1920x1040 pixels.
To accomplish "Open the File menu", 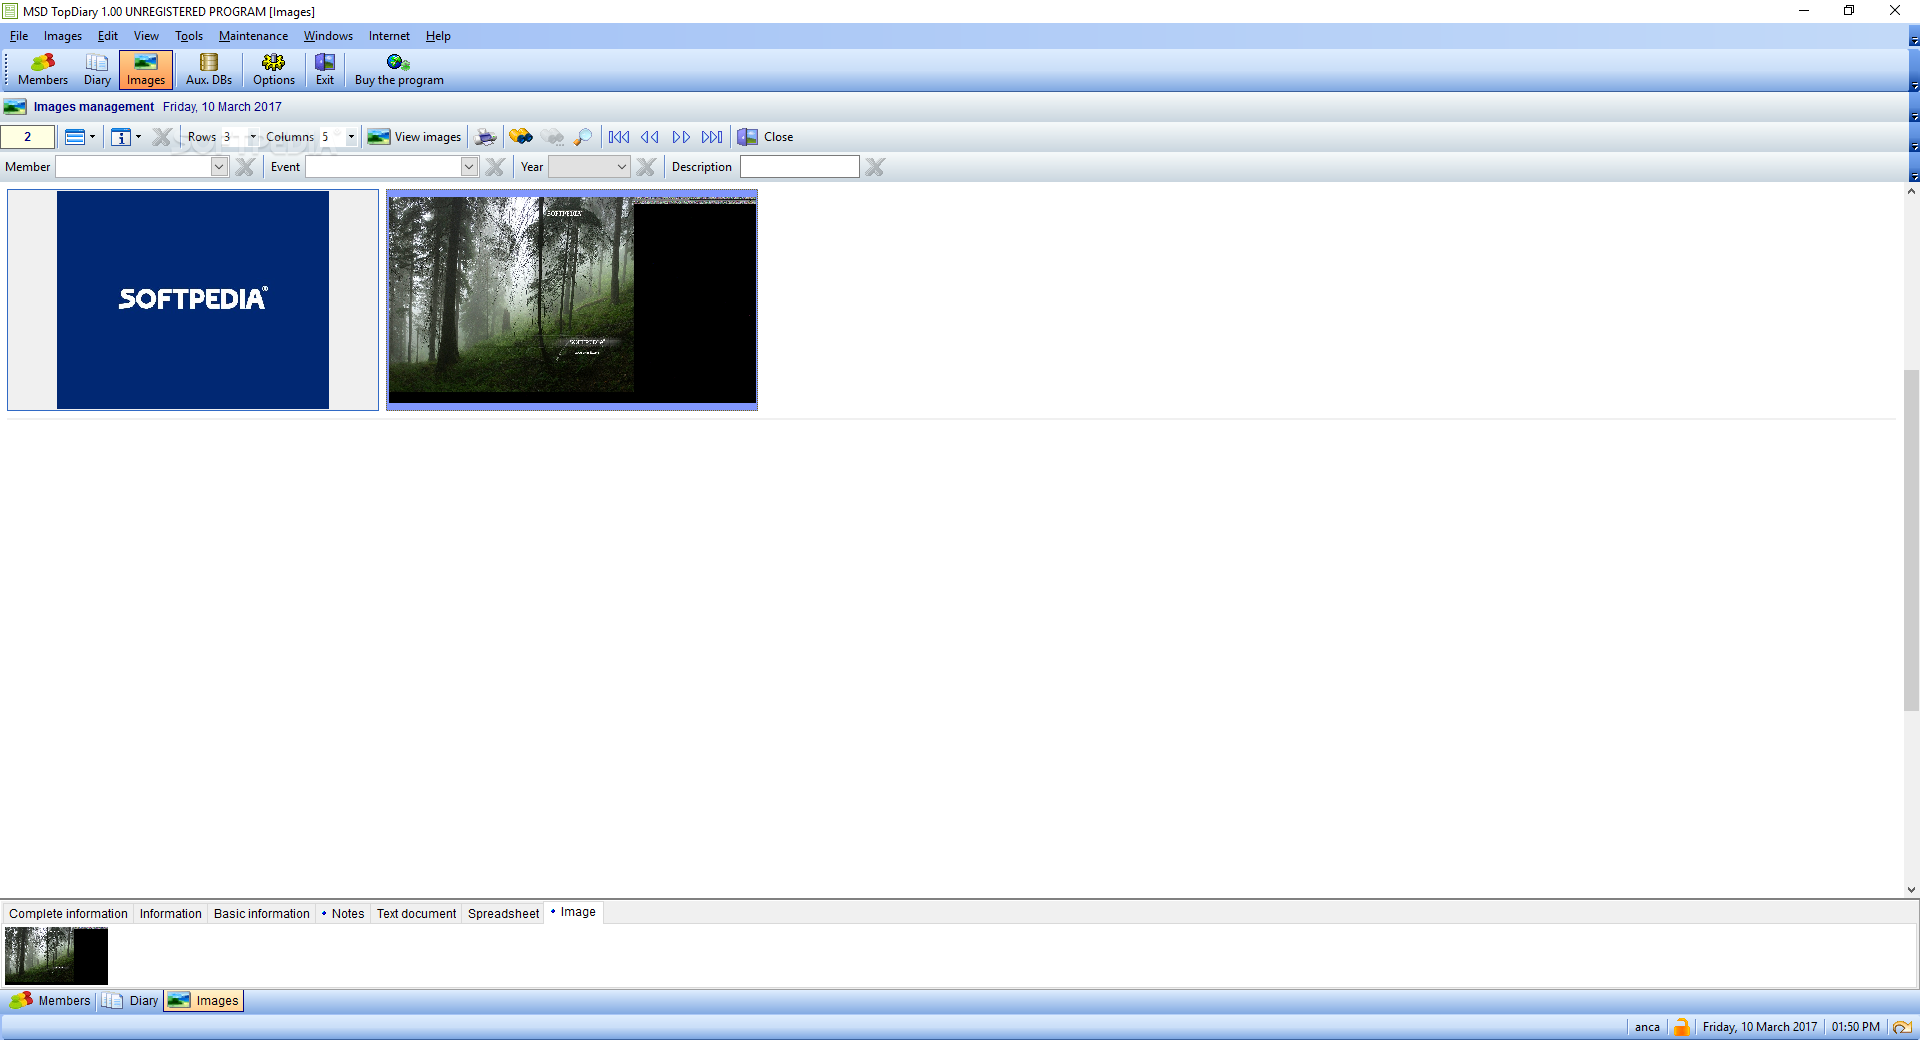I will tap(19, 36).
